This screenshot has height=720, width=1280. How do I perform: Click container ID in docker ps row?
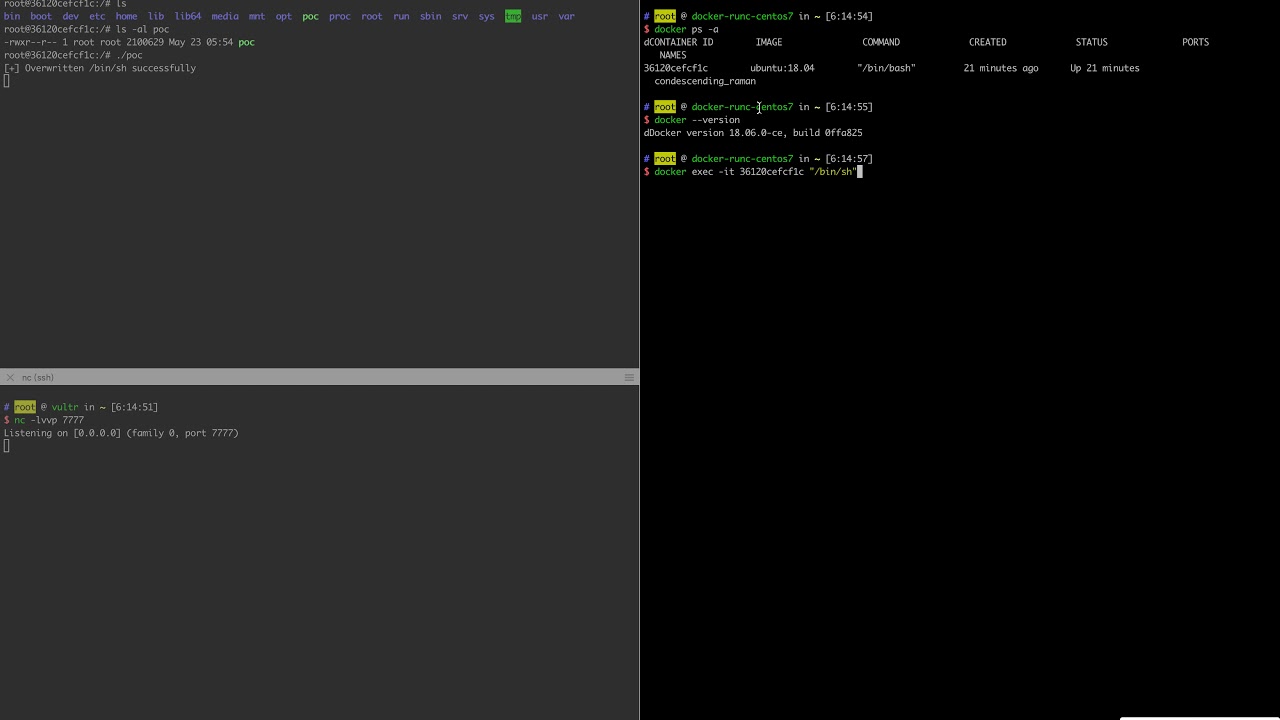(676, 68)
